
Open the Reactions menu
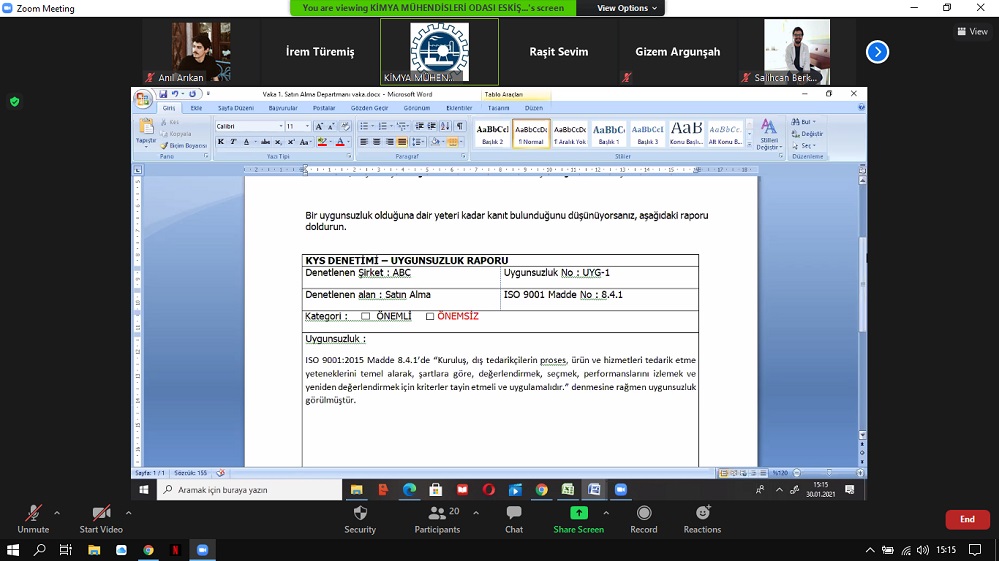click(702, 518)
